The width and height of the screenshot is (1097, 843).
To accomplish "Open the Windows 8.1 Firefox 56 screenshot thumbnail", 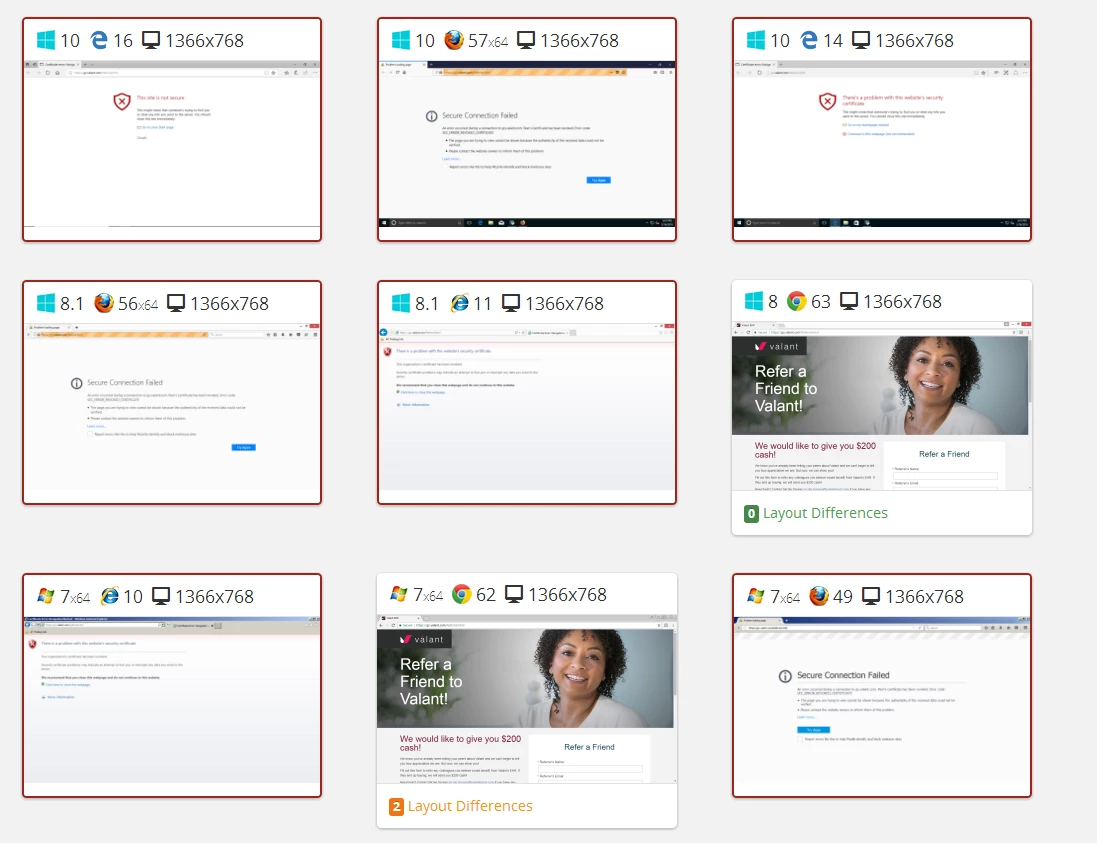I will pos(171,407).
